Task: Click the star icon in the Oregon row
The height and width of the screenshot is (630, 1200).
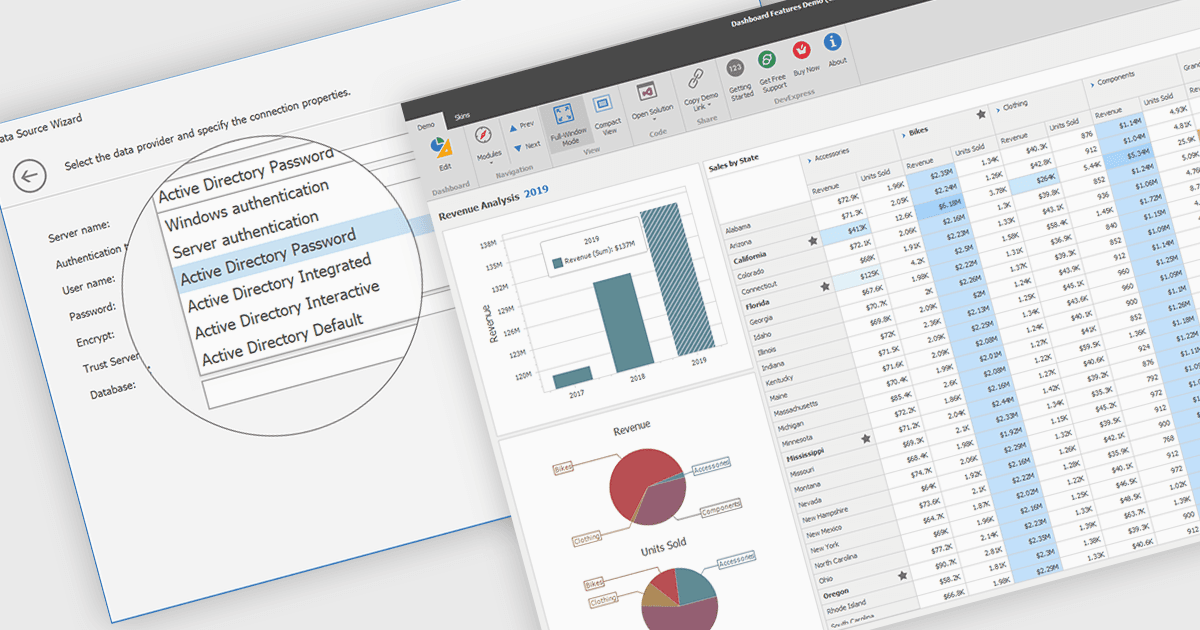Action: coord(903,576)
